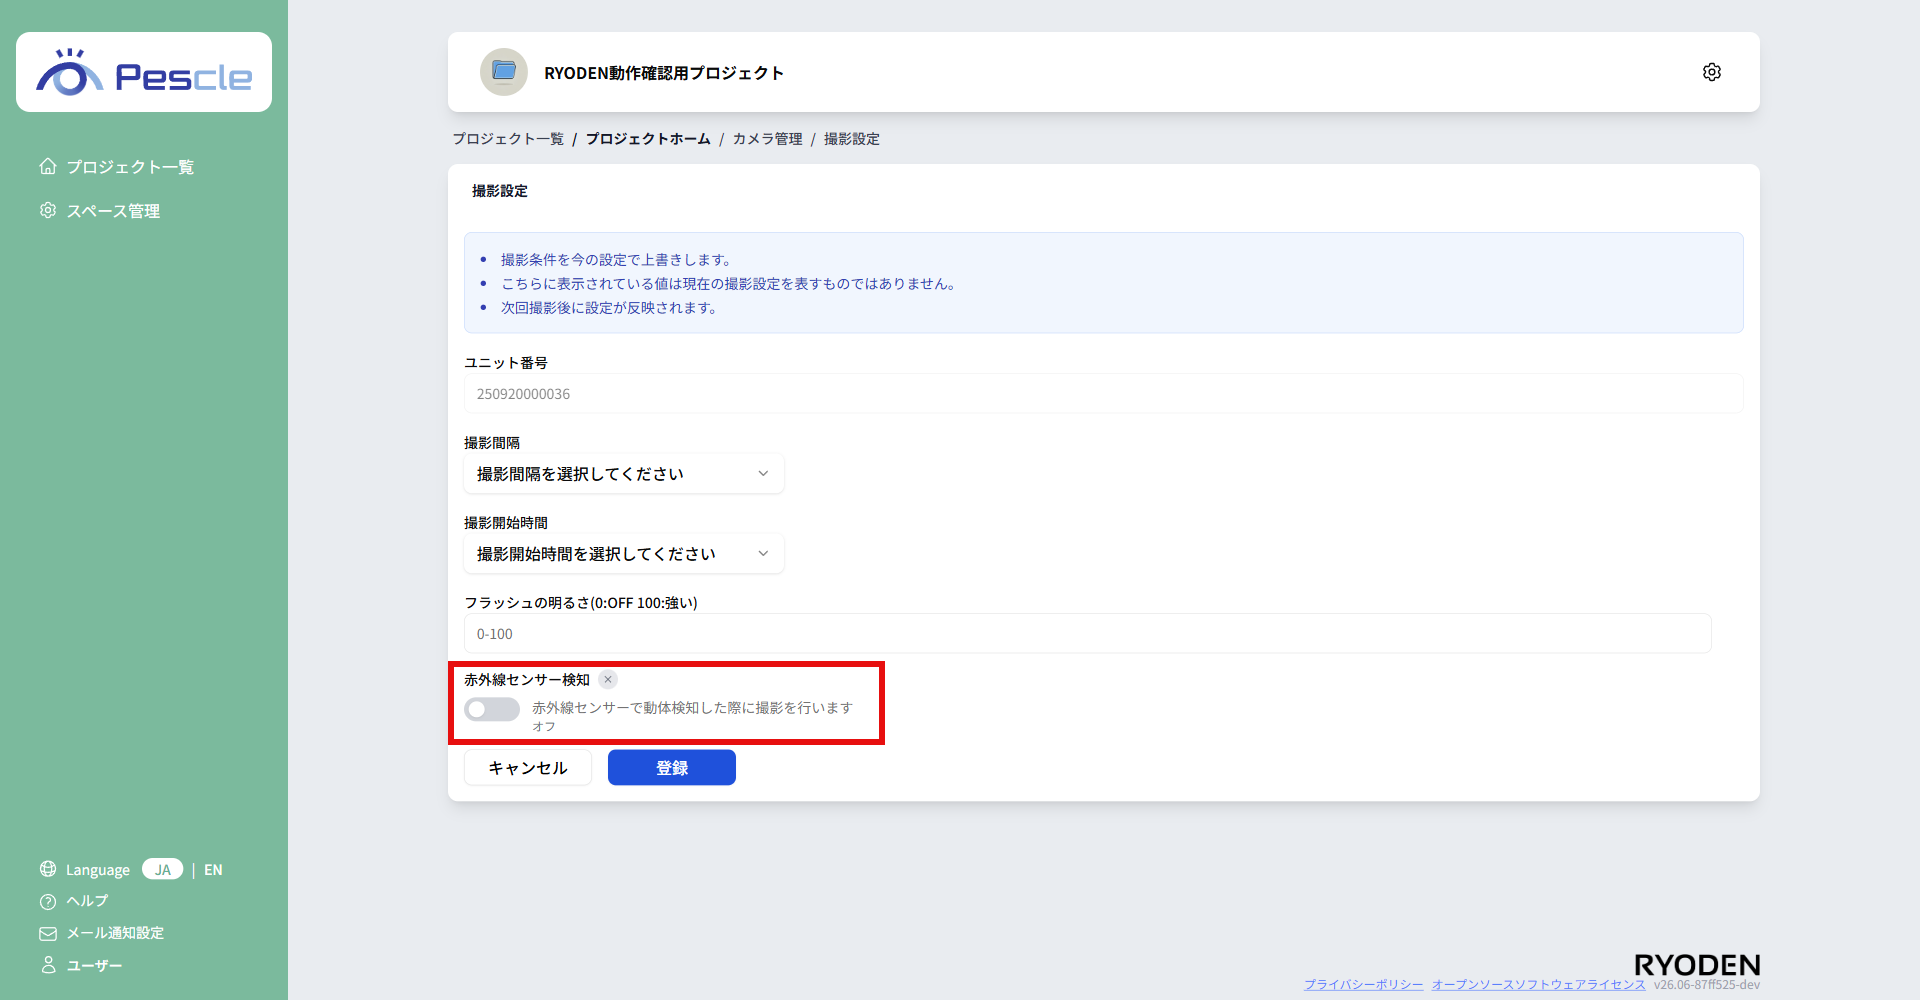
Task: Click 撮影設定 breadcrumb
Action: pos(852,139)
